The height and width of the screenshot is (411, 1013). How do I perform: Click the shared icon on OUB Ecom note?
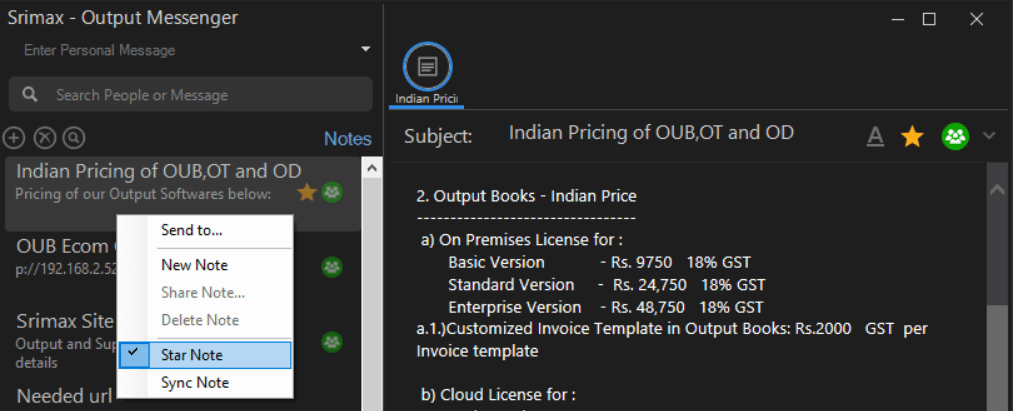tap(332, 266)
